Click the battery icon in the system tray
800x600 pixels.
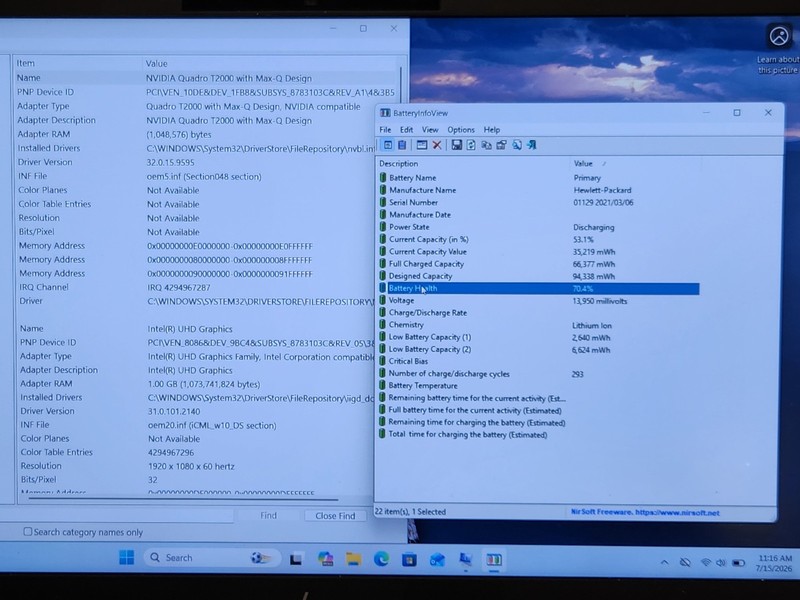point(738,563)
